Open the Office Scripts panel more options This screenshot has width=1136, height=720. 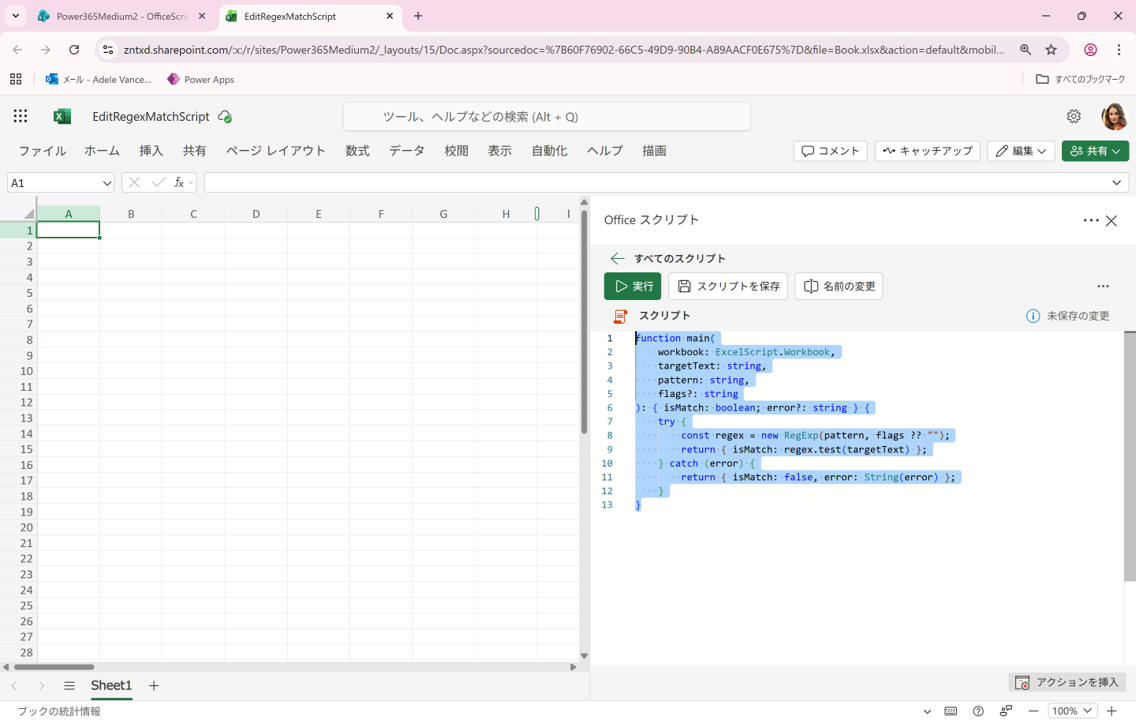(1090, 220)
